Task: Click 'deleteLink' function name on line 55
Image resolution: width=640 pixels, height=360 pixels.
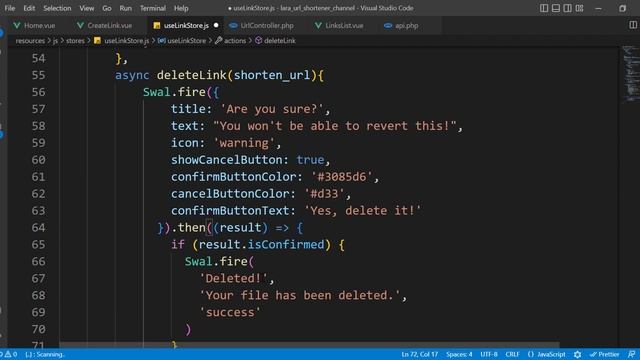Action: [x=191, y=75]
